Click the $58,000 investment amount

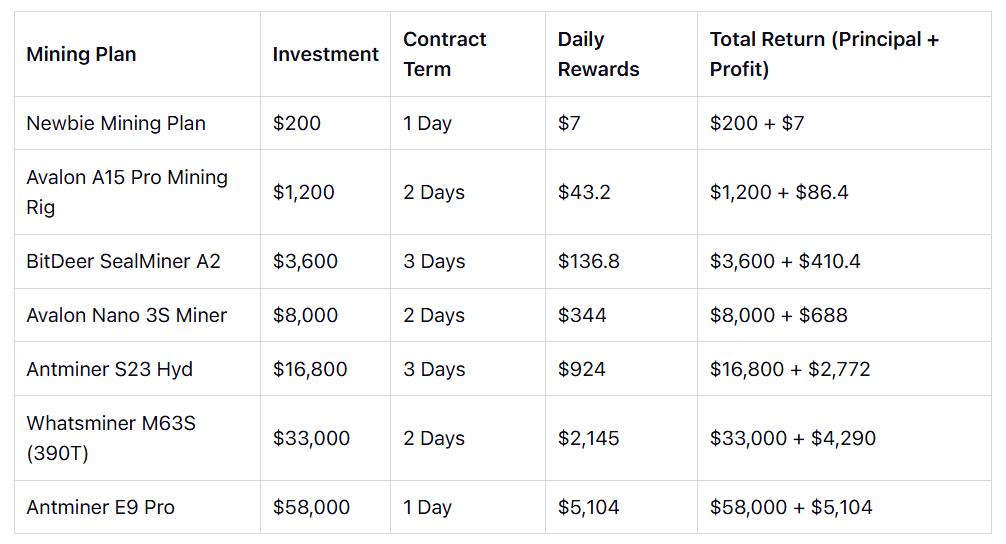(x=311, y=507)
